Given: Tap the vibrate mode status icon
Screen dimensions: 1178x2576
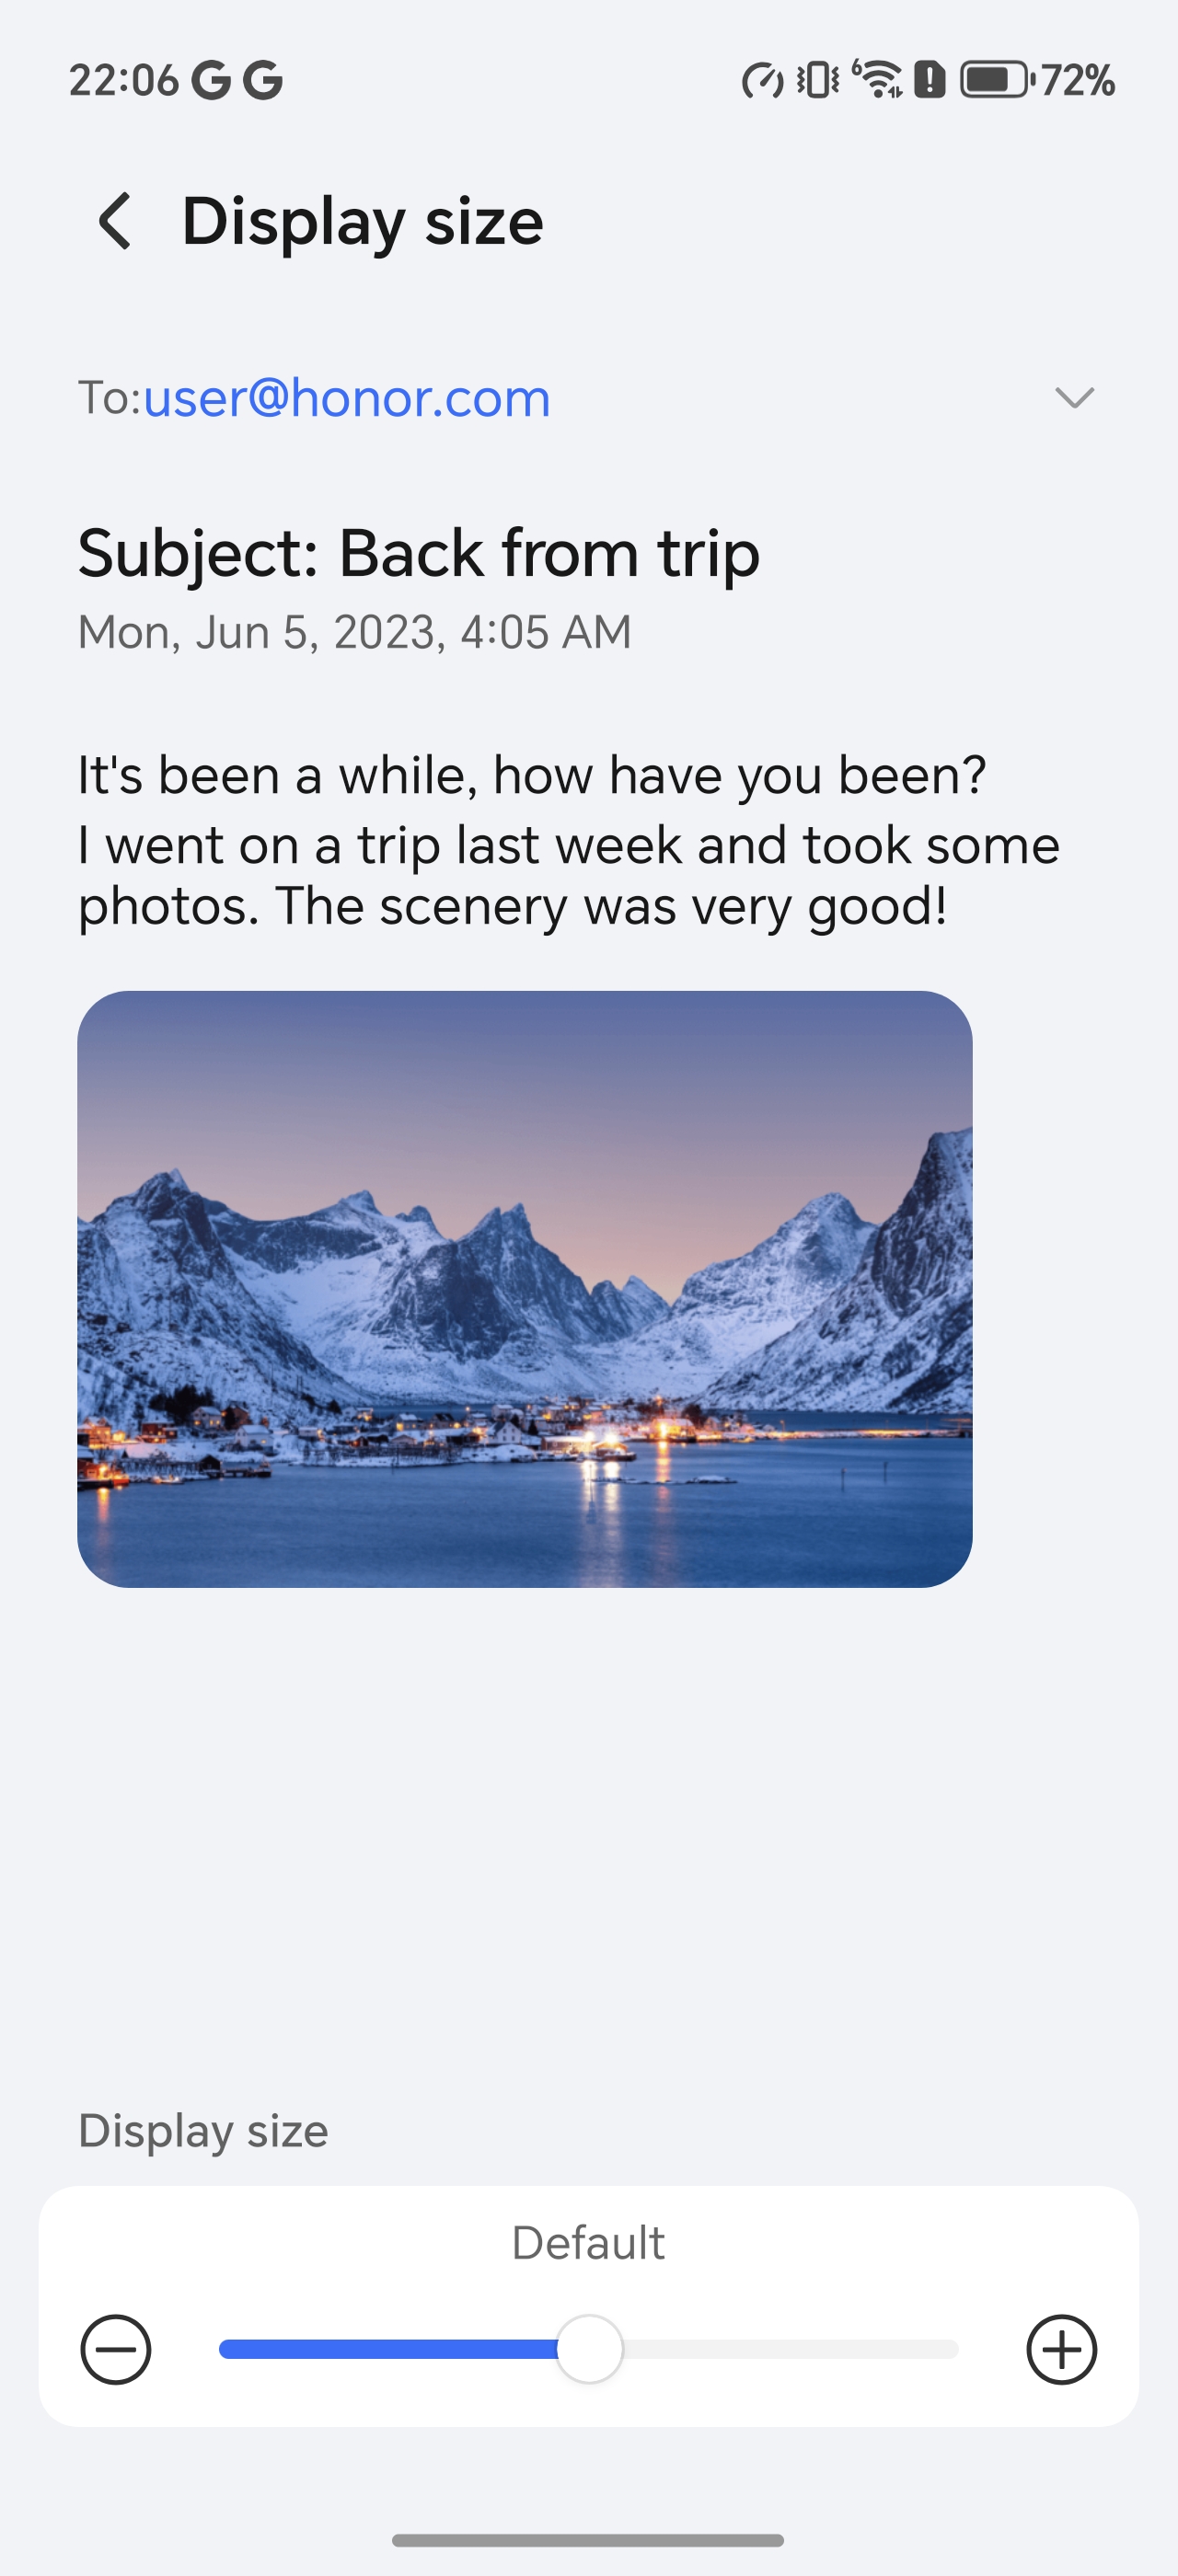Looking at the screenshot, I should pos(818,80).
